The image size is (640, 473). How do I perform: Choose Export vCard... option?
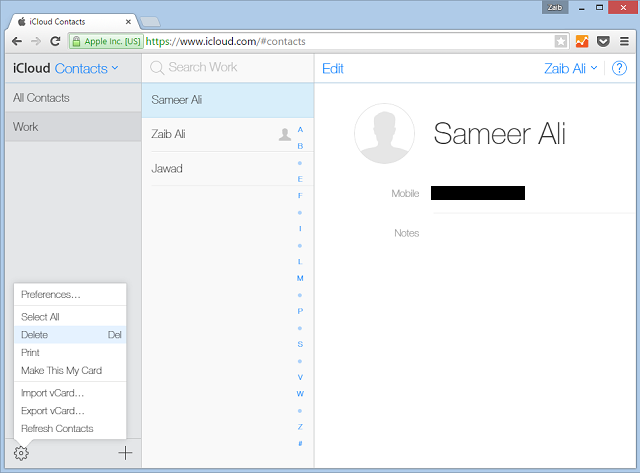click(70, 411)
